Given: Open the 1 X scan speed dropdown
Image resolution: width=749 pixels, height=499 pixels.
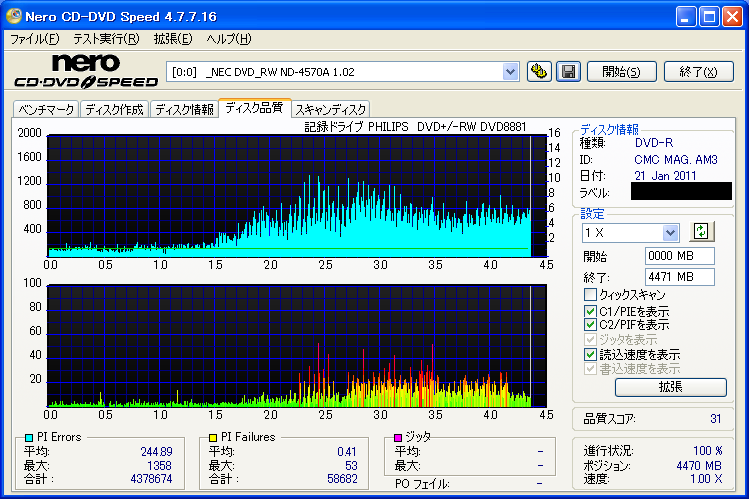Looking at the screenshot, I should pyautogui.click(x=670, y=233).
